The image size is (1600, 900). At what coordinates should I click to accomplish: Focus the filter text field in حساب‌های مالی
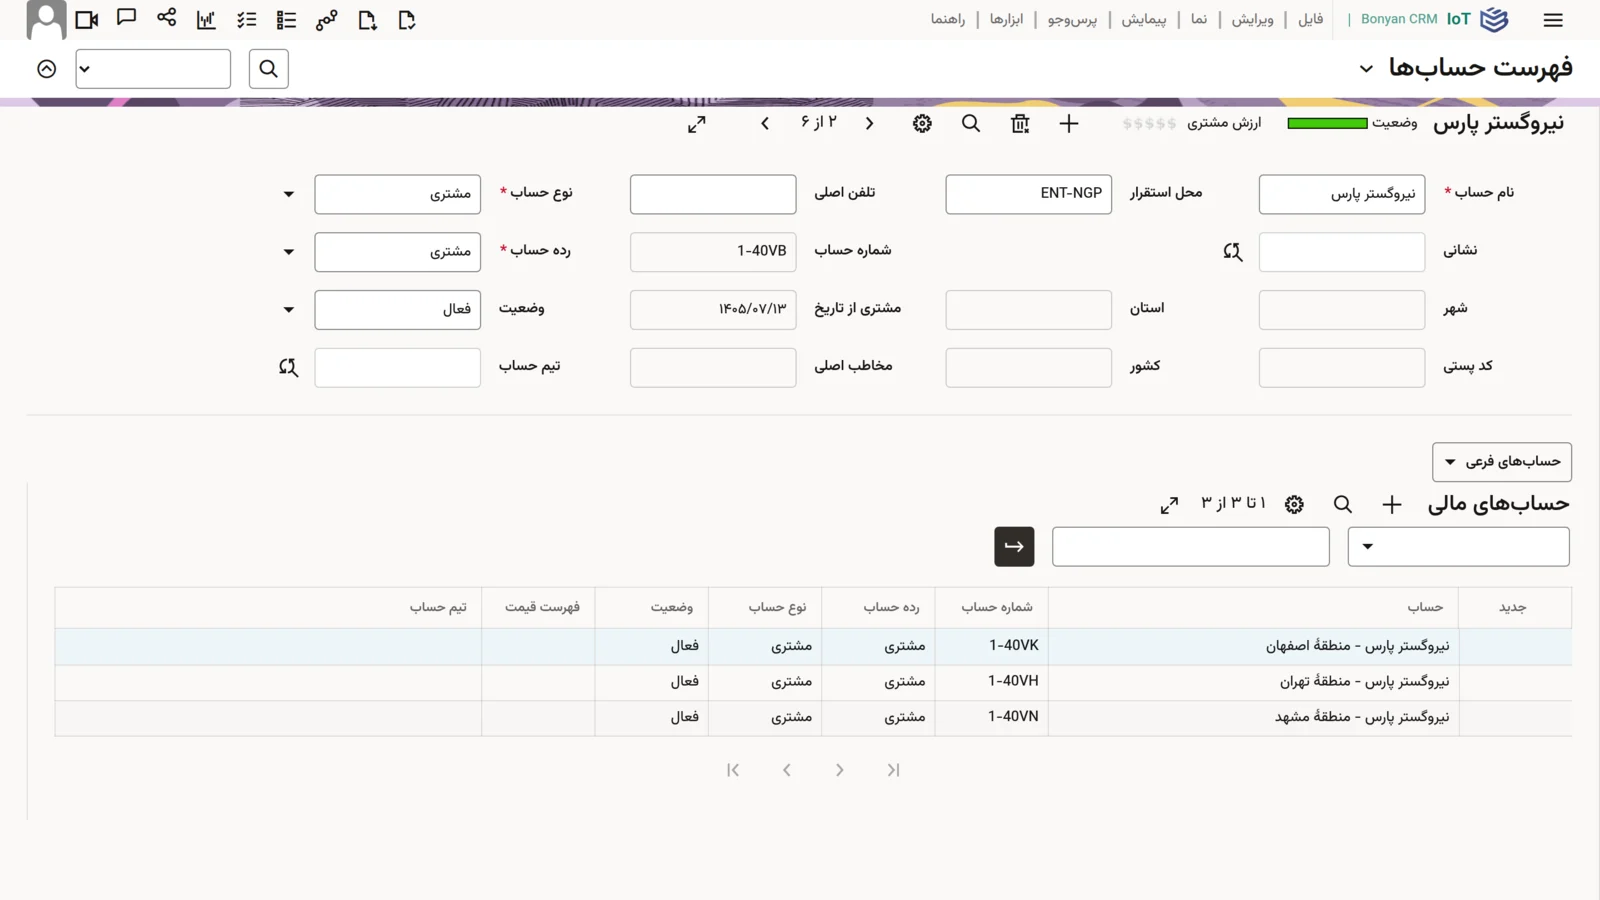(1190, 547)
